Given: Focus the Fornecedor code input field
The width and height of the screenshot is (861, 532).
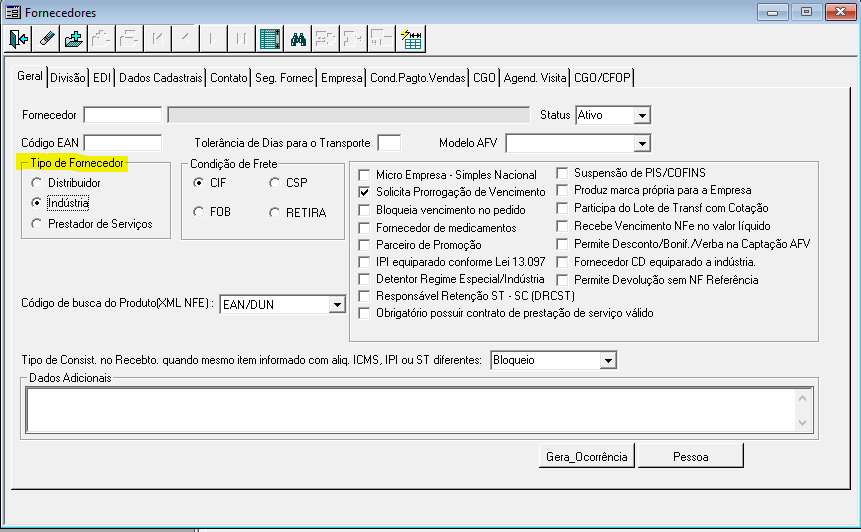Looking at the screenshot, I should tap(122, 115).
